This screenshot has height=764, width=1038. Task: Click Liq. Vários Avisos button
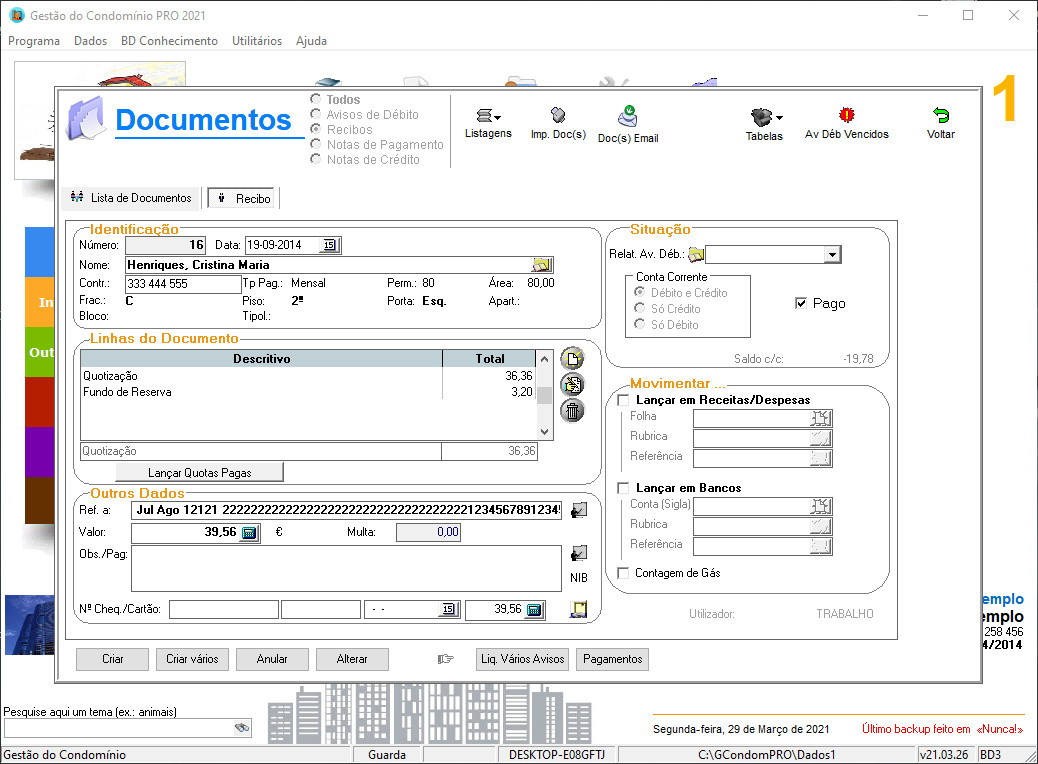click(x=522, y=659)
